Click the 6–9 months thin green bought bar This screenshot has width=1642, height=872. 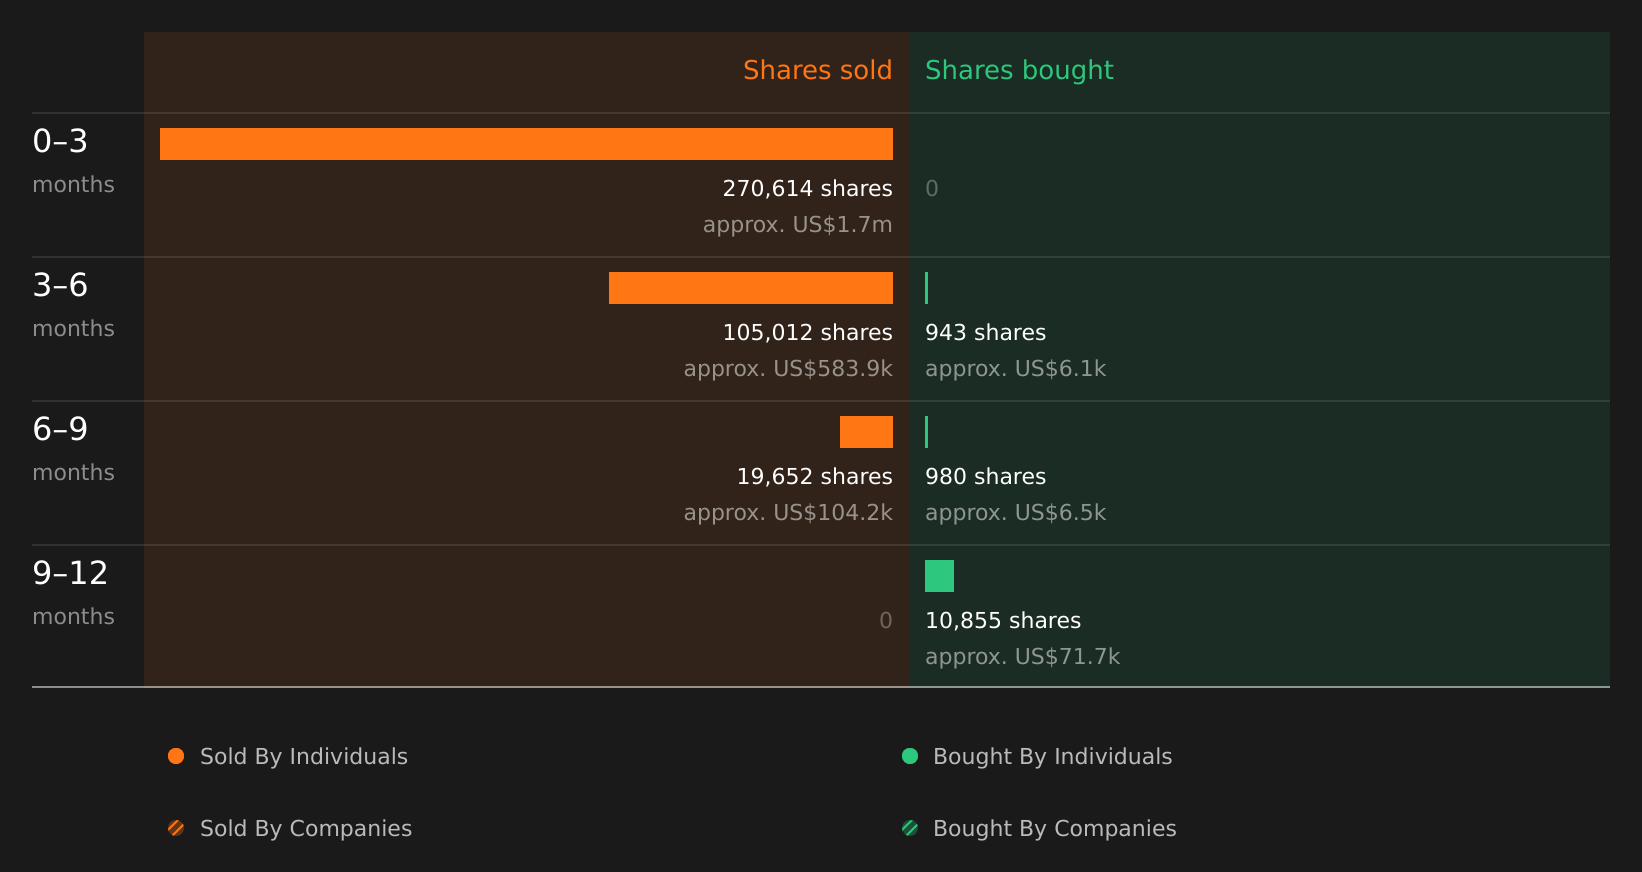[927, 432]
